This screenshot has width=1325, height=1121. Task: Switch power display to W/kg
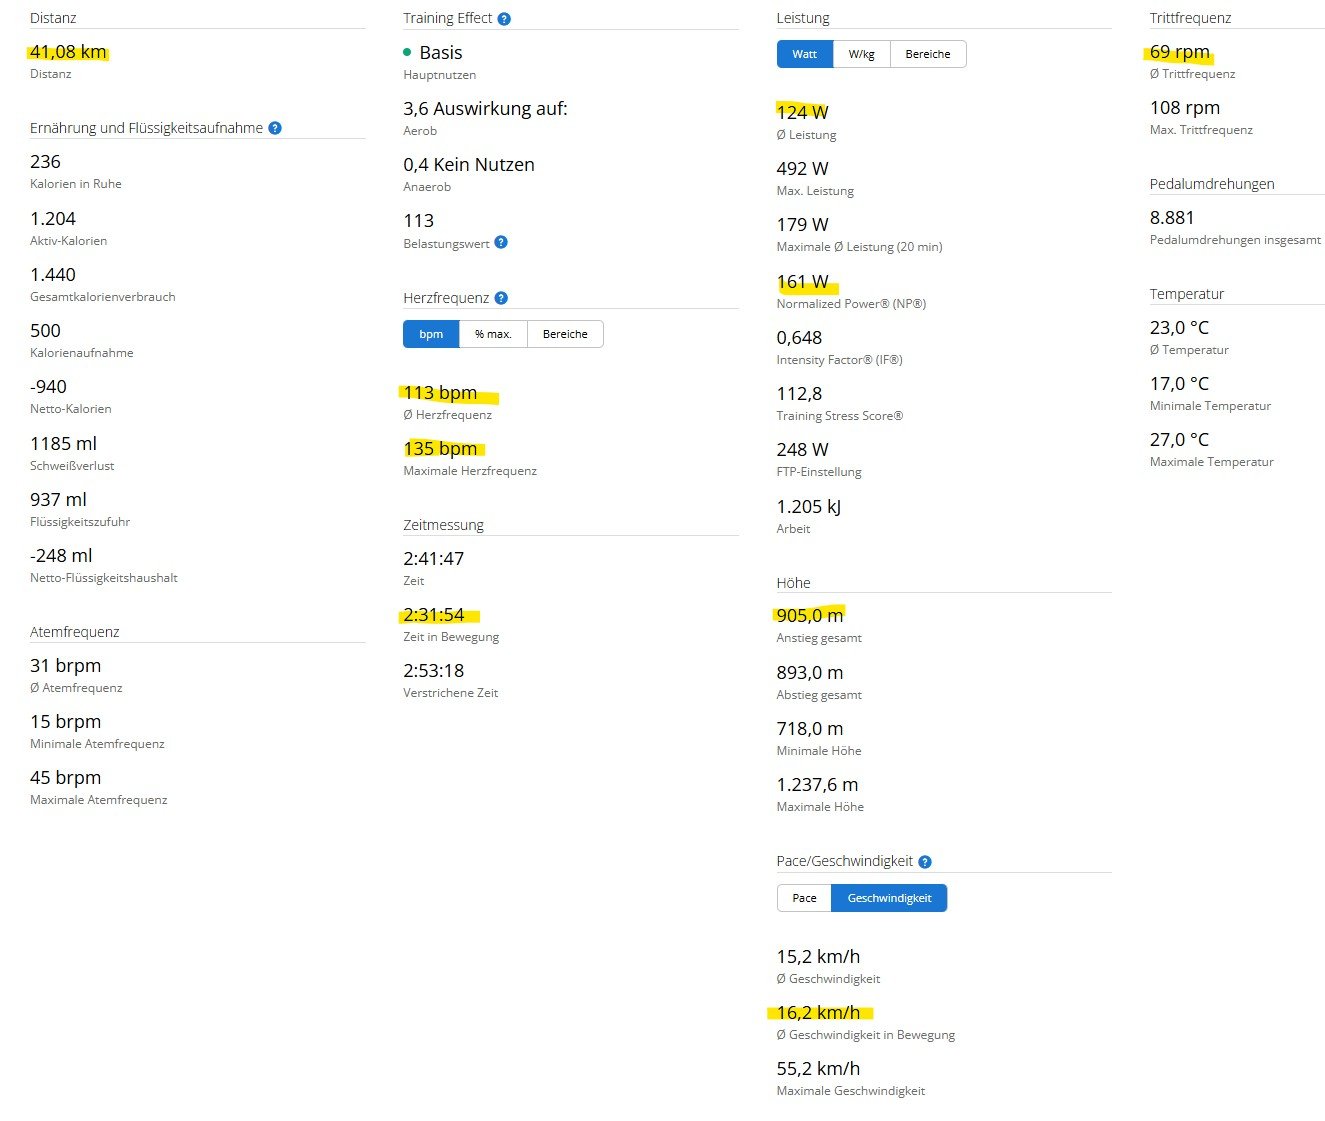click(x=861, y=54)
